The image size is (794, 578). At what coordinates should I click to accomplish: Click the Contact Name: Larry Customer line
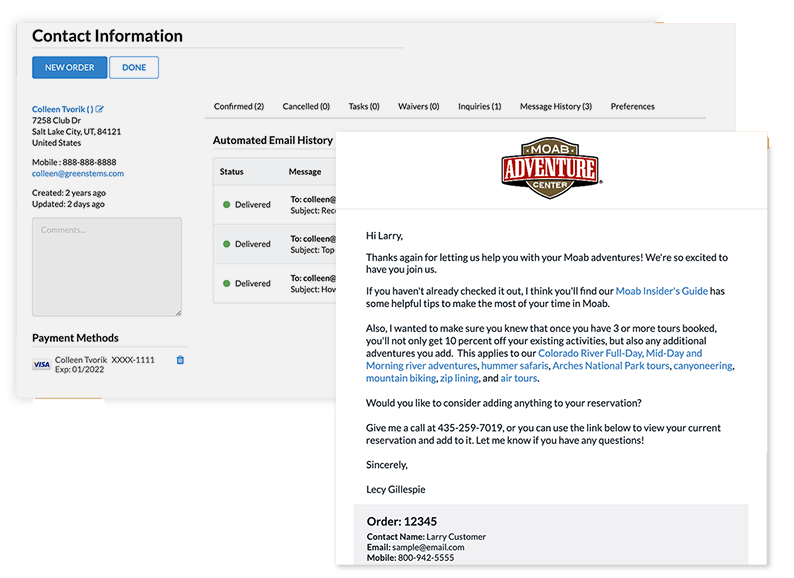[426, 536]
